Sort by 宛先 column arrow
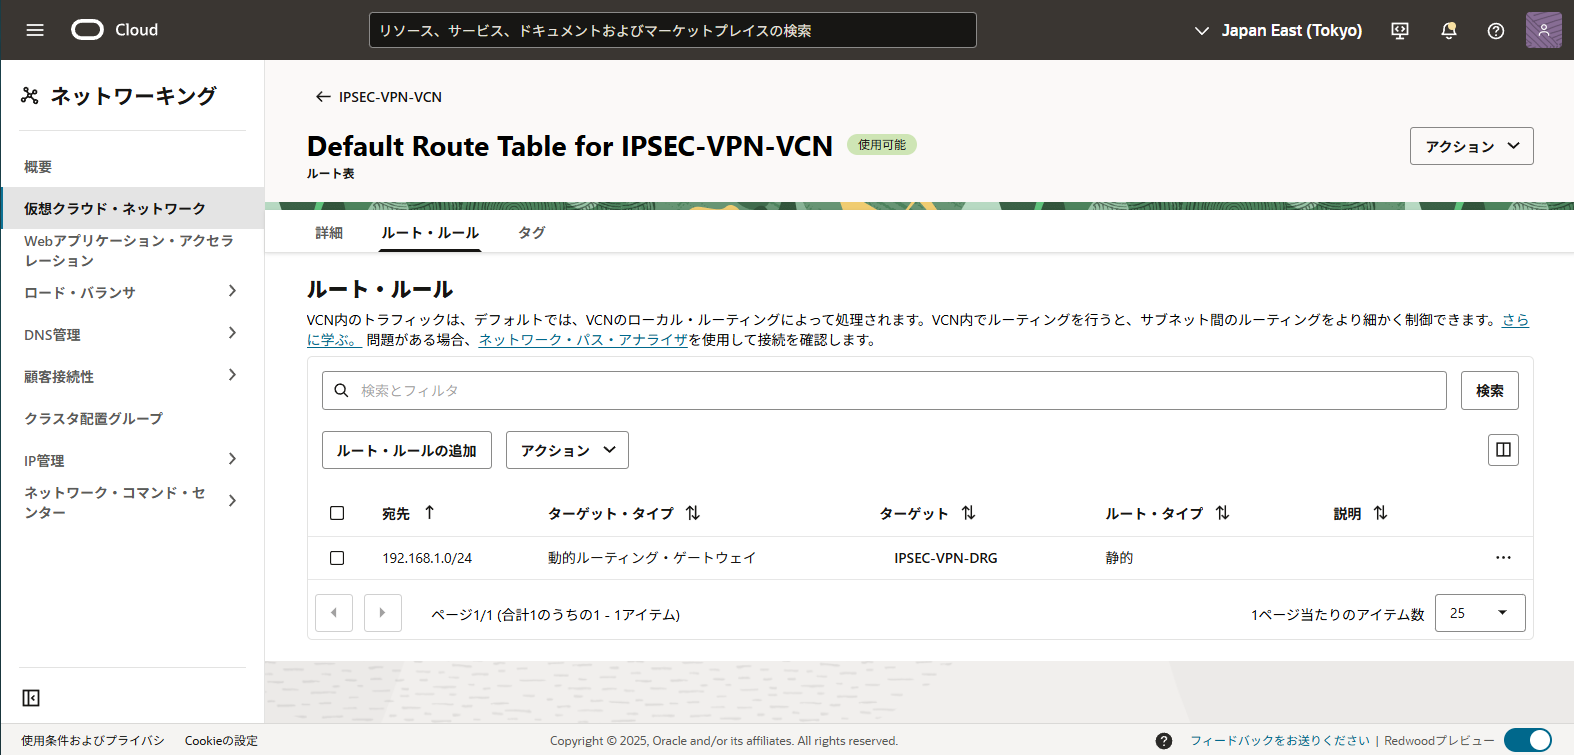 [429, 512]
